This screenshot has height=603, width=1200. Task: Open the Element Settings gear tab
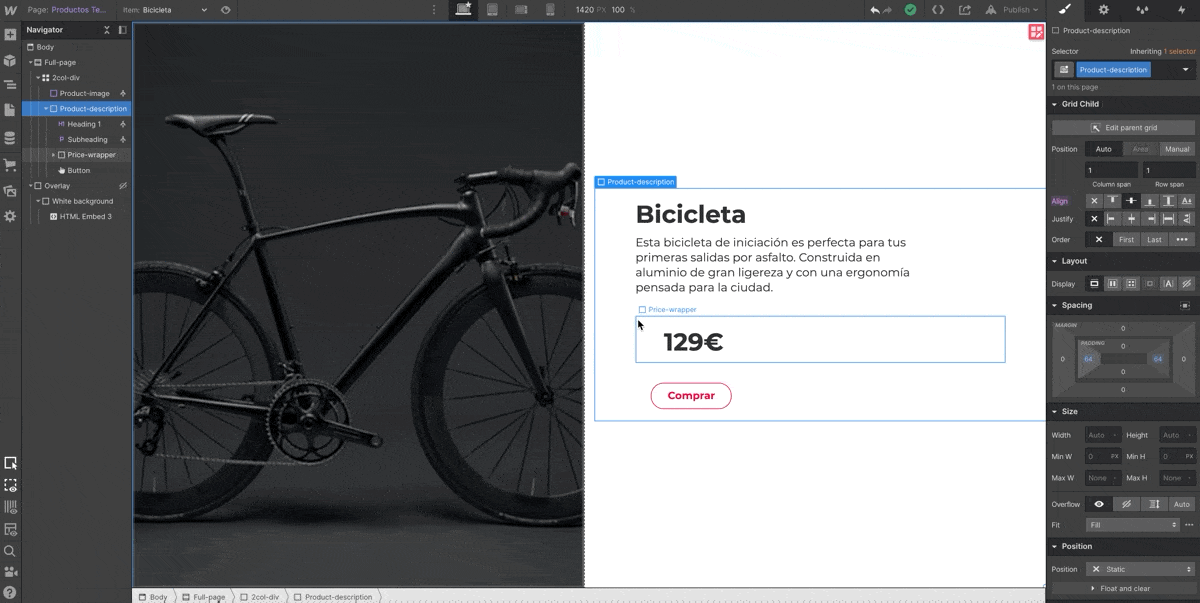(1103, 10)
